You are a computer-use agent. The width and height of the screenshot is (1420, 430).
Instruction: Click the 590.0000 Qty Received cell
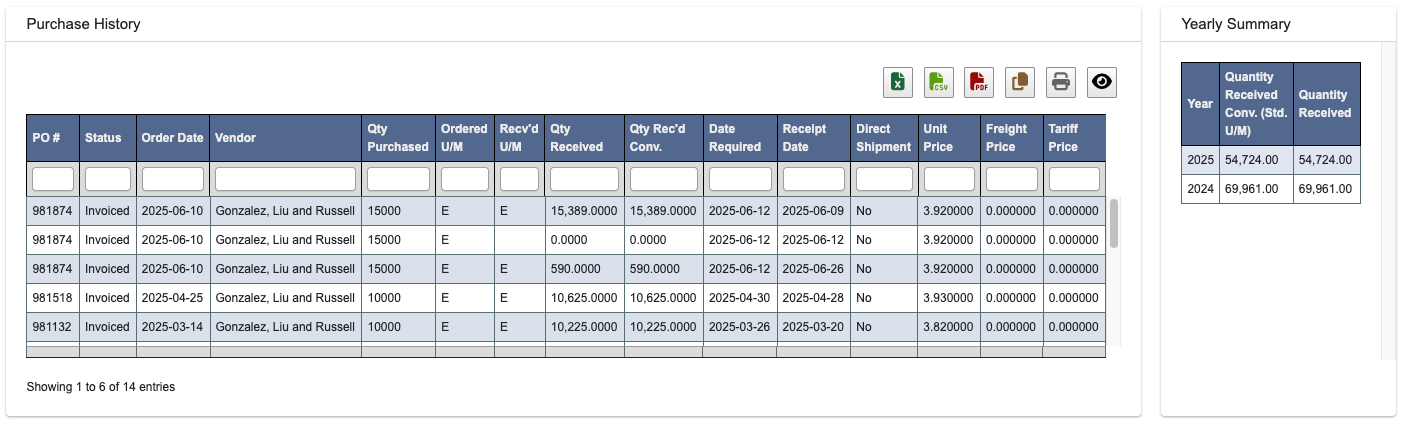point(584,269)
